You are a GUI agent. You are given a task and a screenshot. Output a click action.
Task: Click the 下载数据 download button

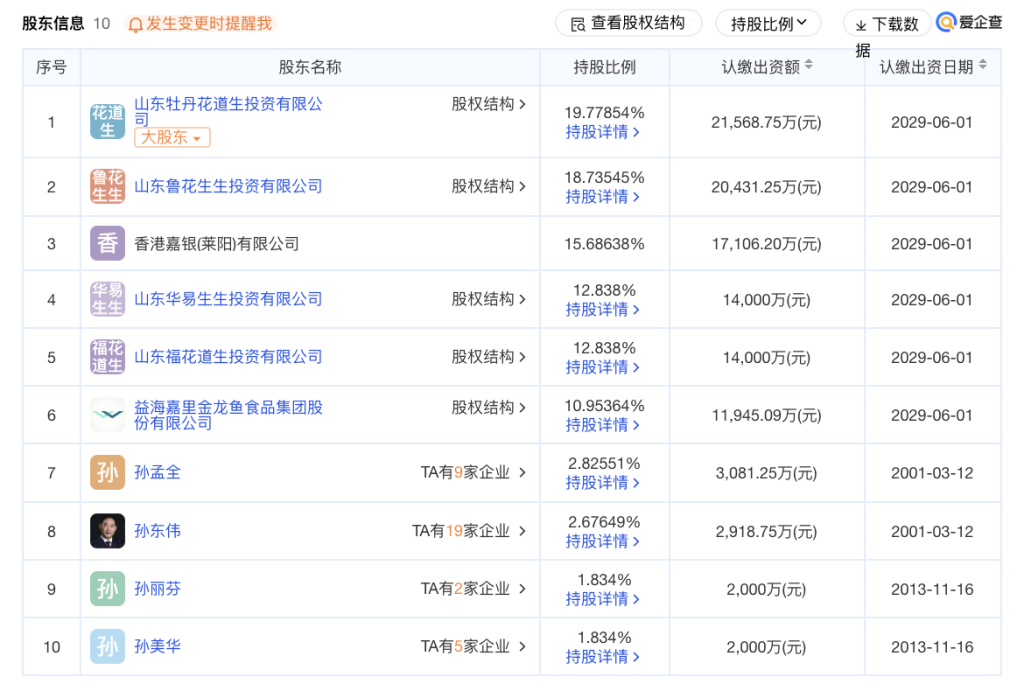coord(887,24)
